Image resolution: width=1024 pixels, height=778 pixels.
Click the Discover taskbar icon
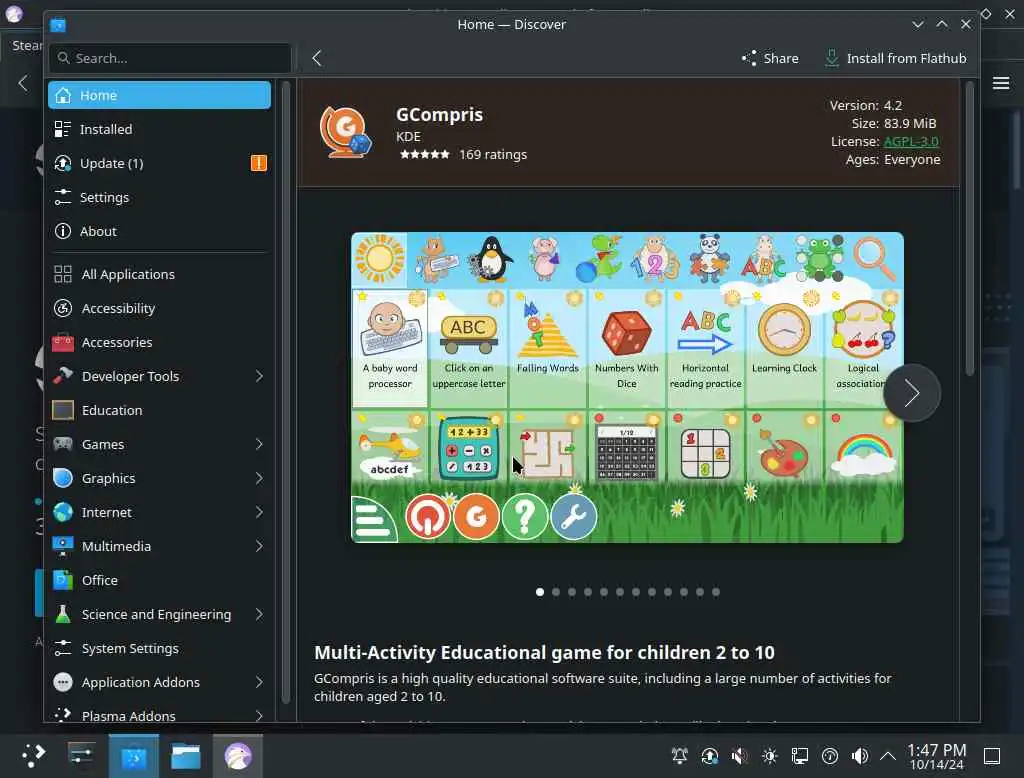(134, 756)
